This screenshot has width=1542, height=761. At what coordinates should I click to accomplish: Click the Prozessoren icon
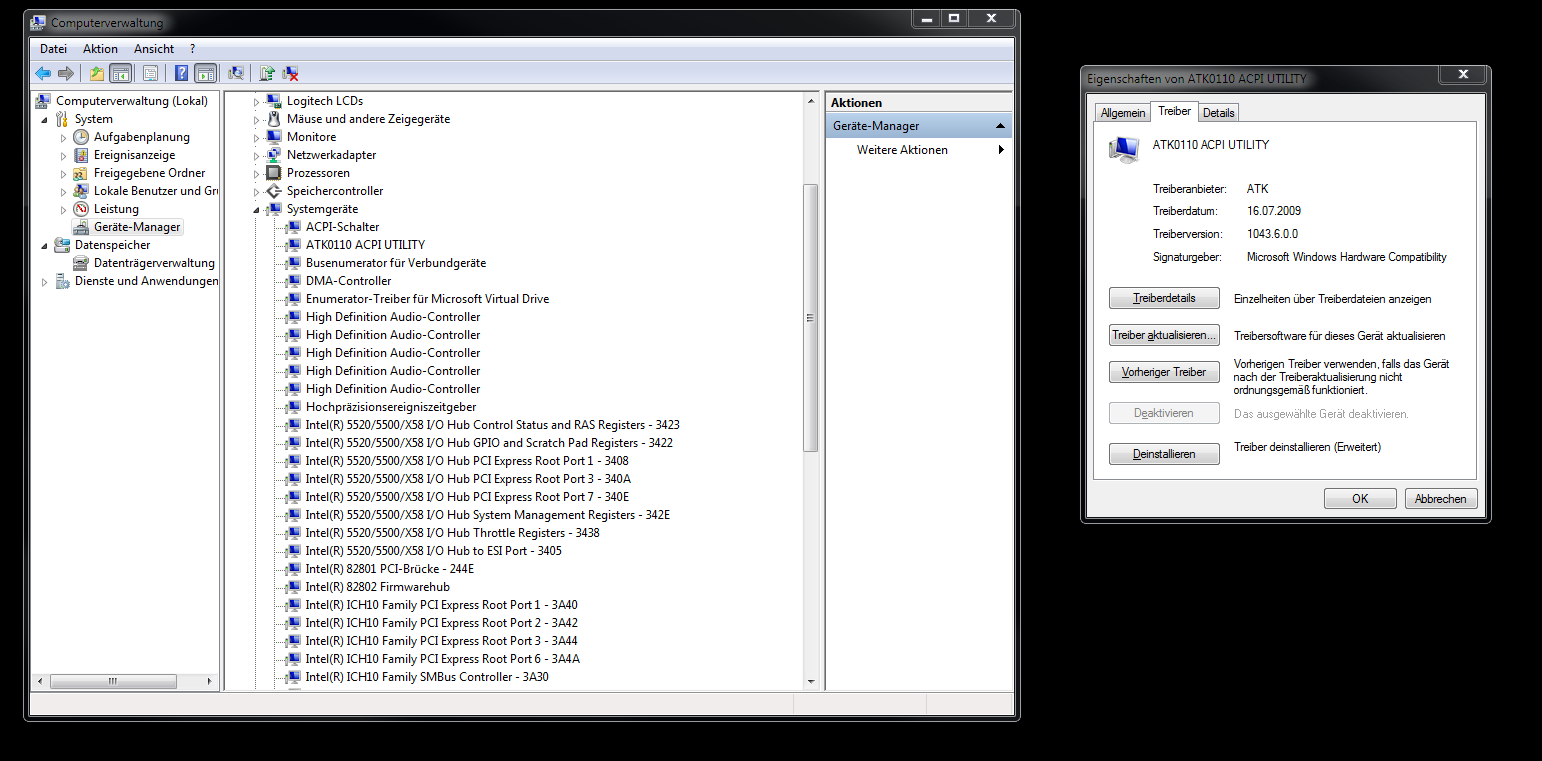[274, 173]
